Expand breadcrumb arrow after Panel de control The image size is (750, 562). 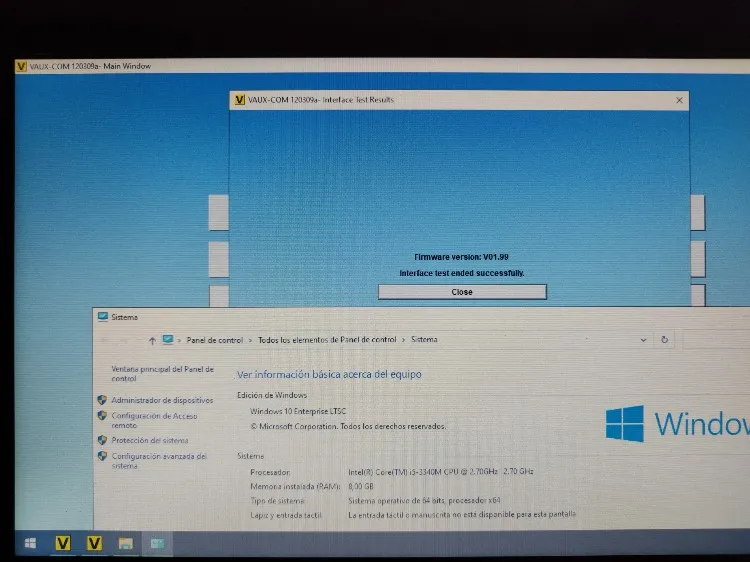coord(250,340)
